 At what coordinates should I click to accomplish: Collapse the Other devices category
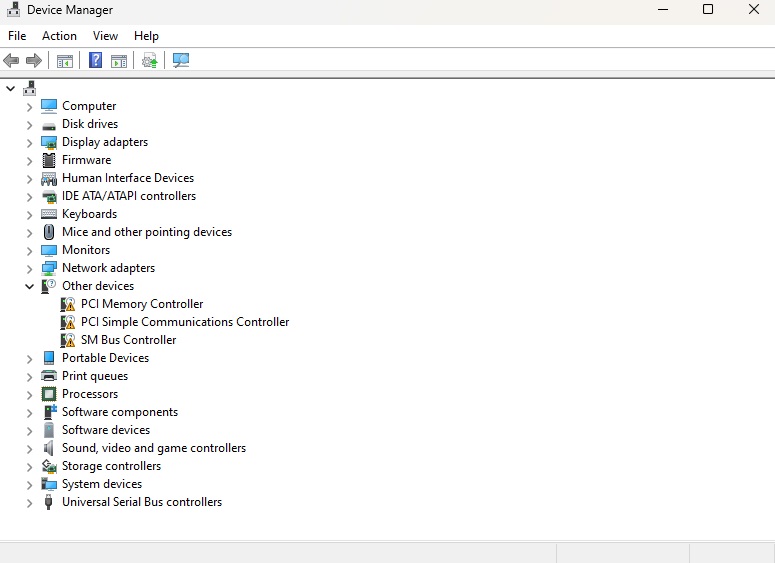[x=29, y=286]
